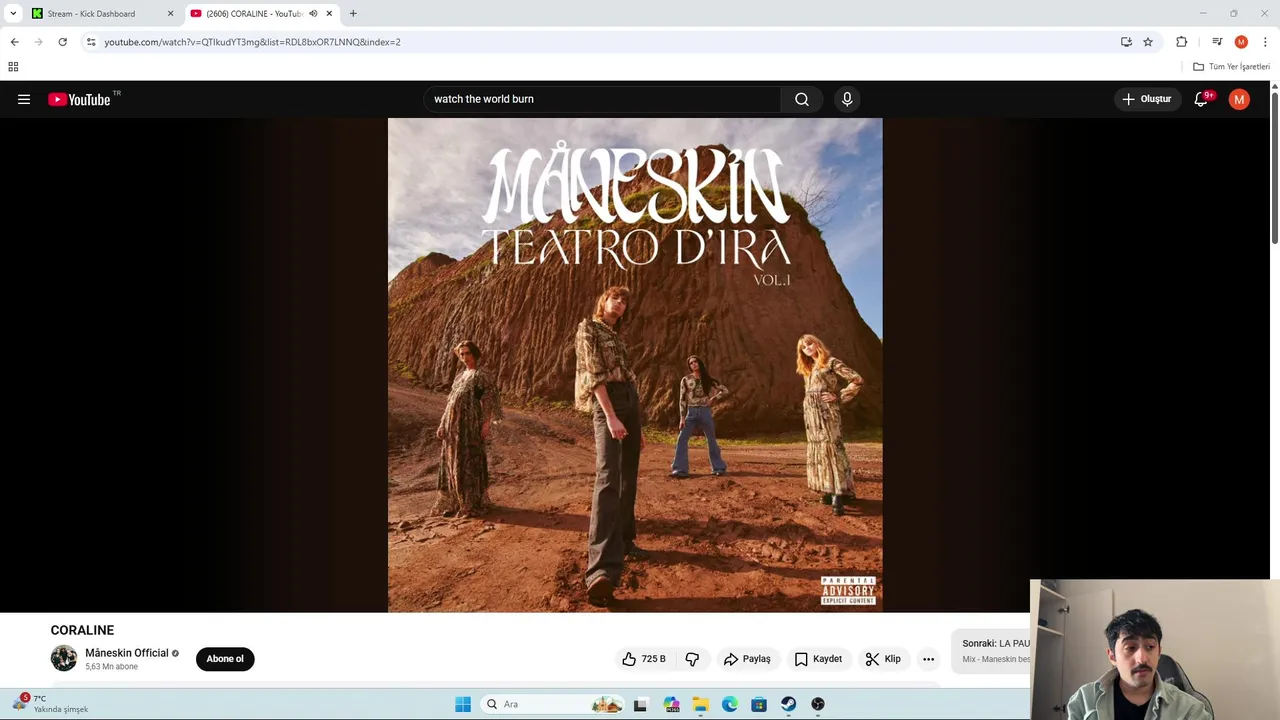Click the Oluştur create button
Screen dimensions: 1280x720
(1146, 99)
